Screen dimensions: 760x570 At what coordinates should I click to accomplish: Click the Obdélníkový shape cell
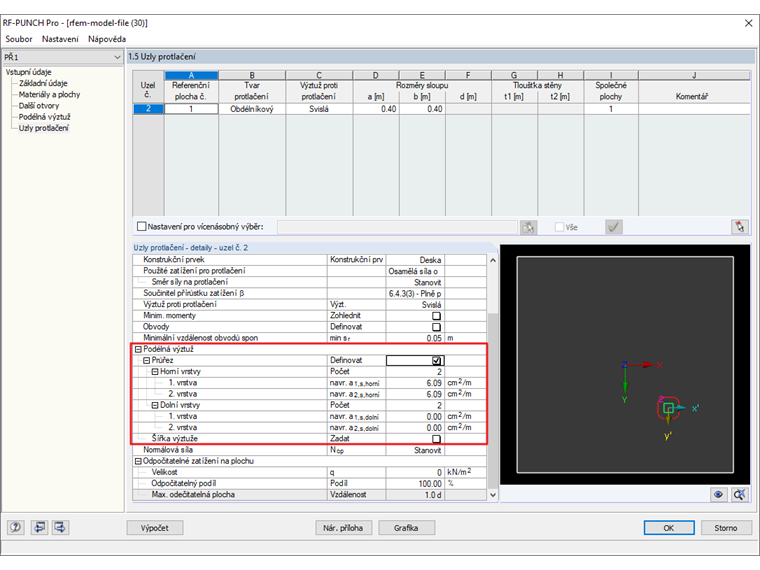252,109
